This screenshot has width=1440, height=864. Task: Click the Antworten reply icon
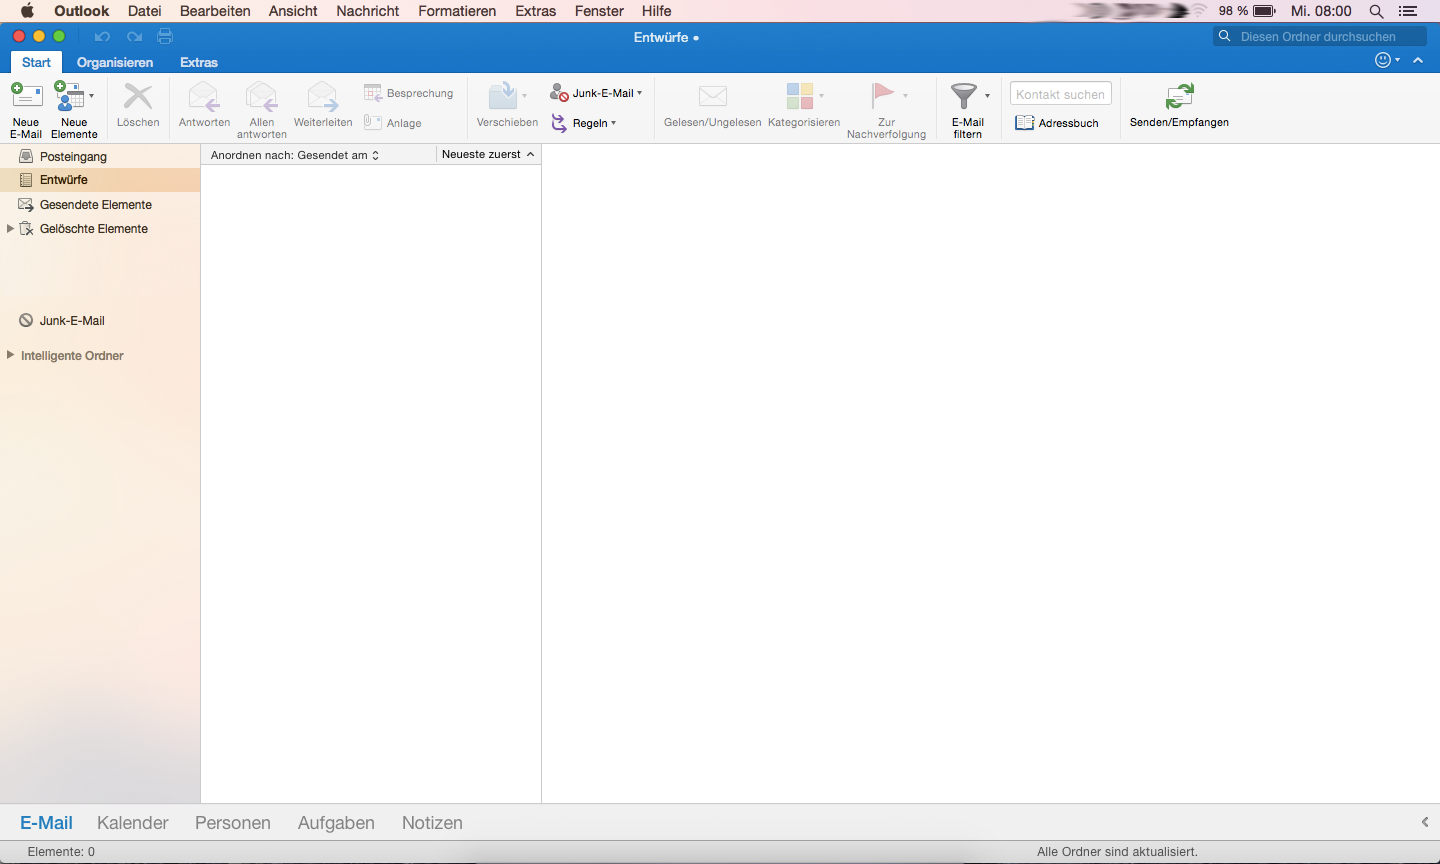[204, 97]
